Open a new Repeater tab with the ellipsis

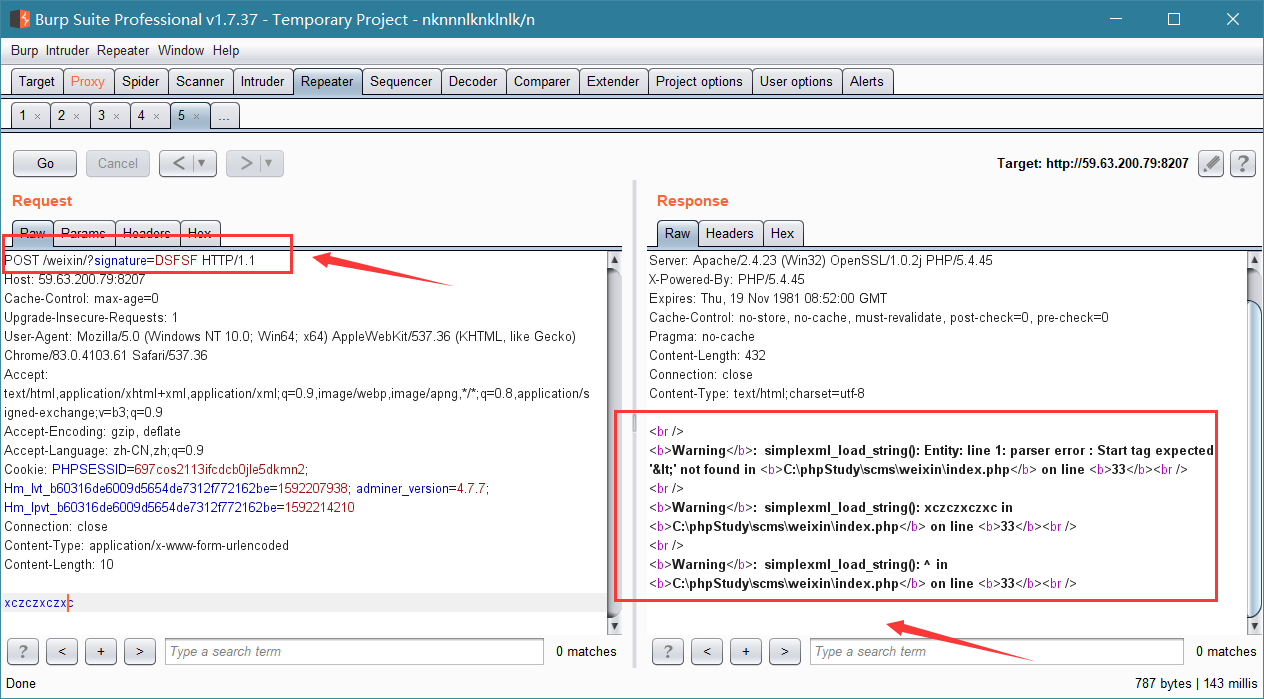(x=224, y=116)
